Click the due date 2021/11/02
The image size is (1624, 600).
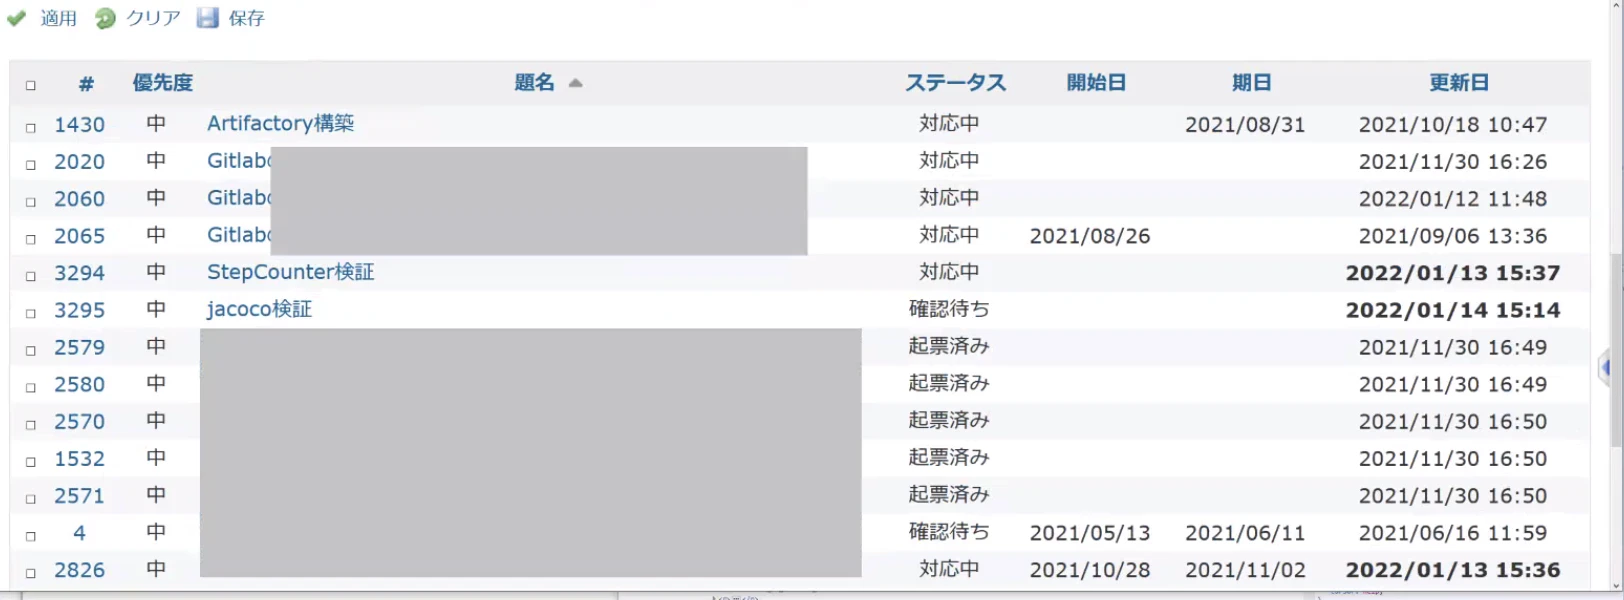1245,570
